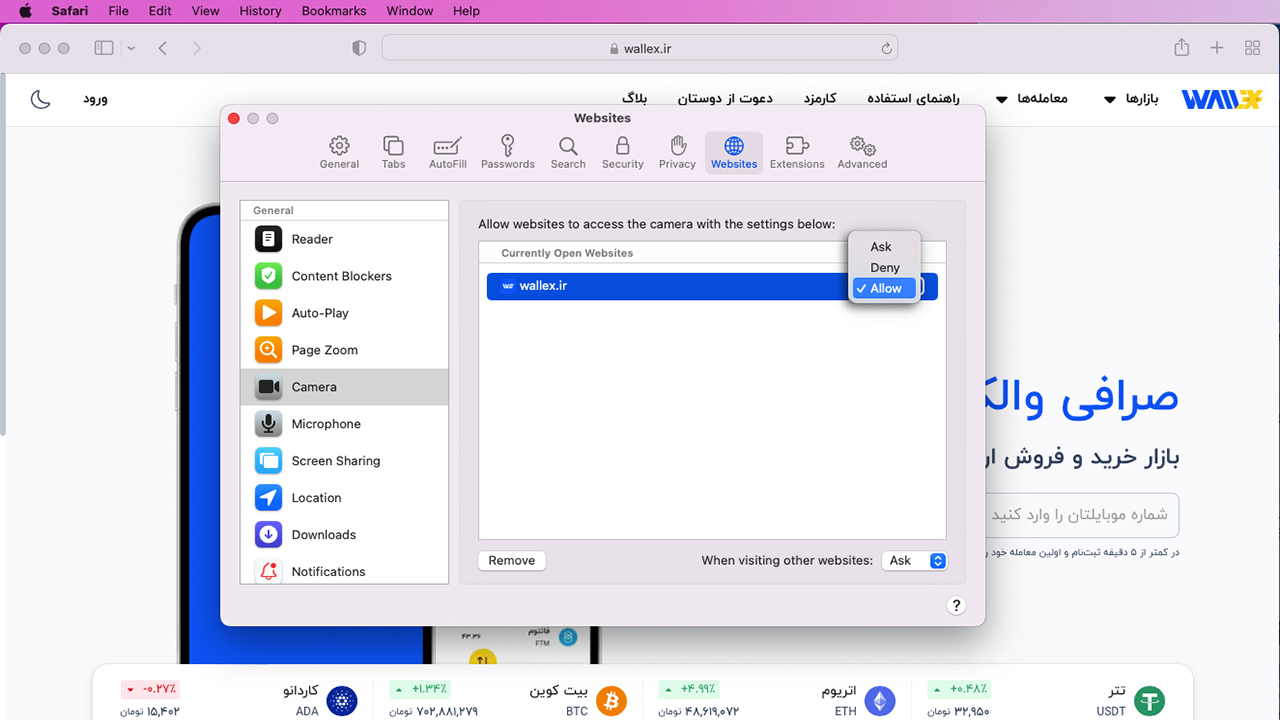Select Microphone in the sidebar
Viewport: 1280px width, 720px height.
[x=344, y=424]
